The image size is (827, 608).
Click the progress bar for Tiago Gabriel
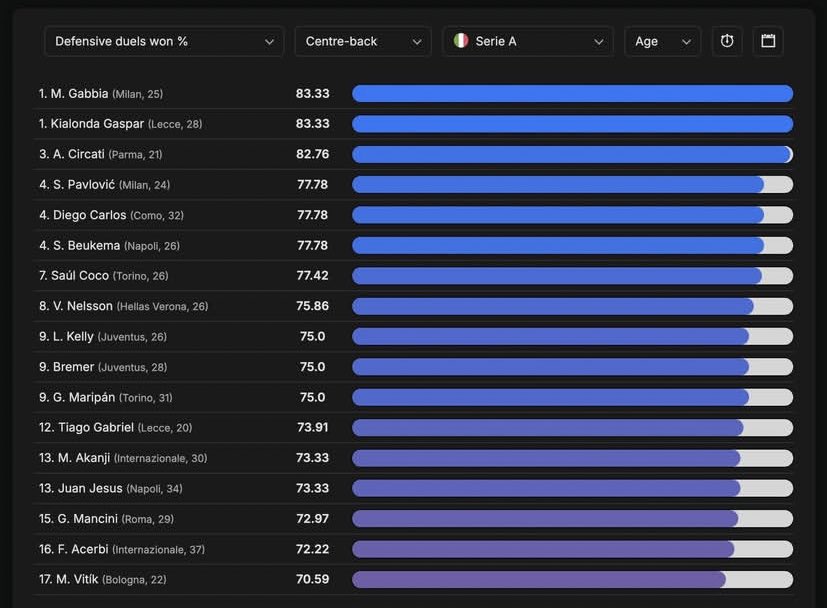pos(572,428)
